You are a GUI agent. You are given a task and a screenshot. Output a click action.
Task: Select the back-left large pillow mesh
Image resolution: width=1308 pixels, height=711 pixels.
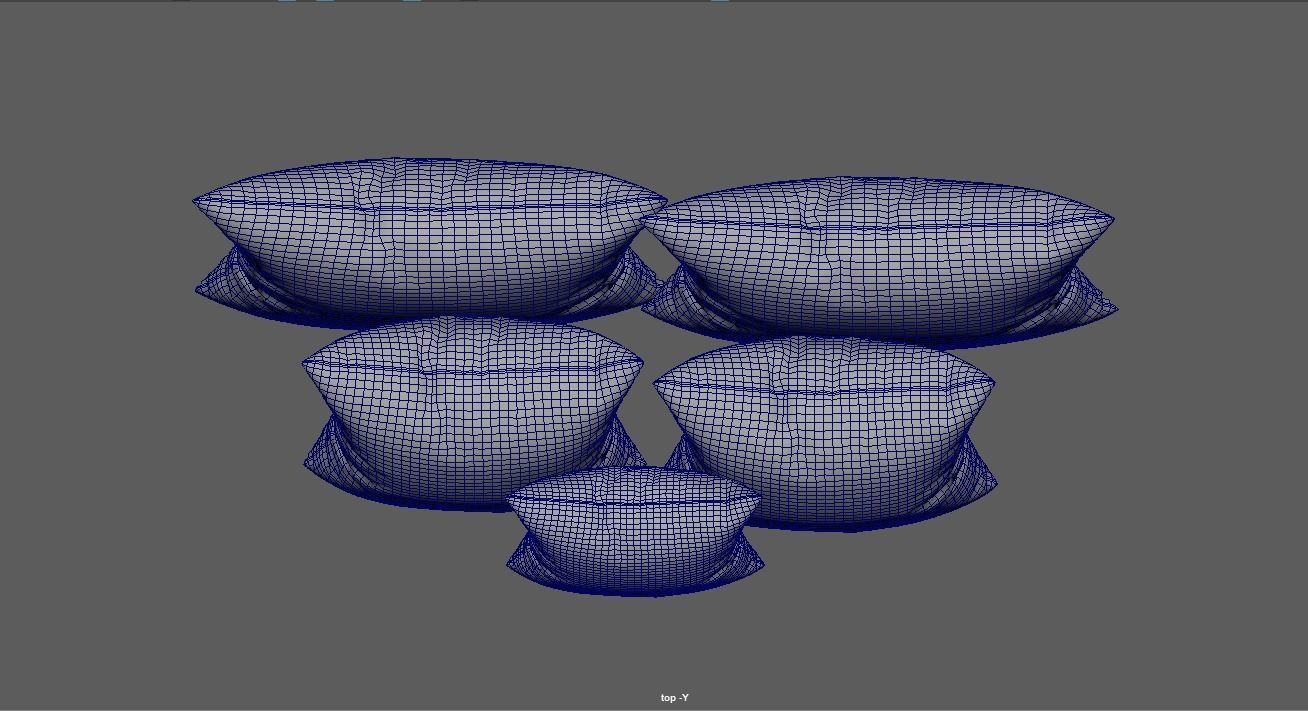tap(430, 242)
